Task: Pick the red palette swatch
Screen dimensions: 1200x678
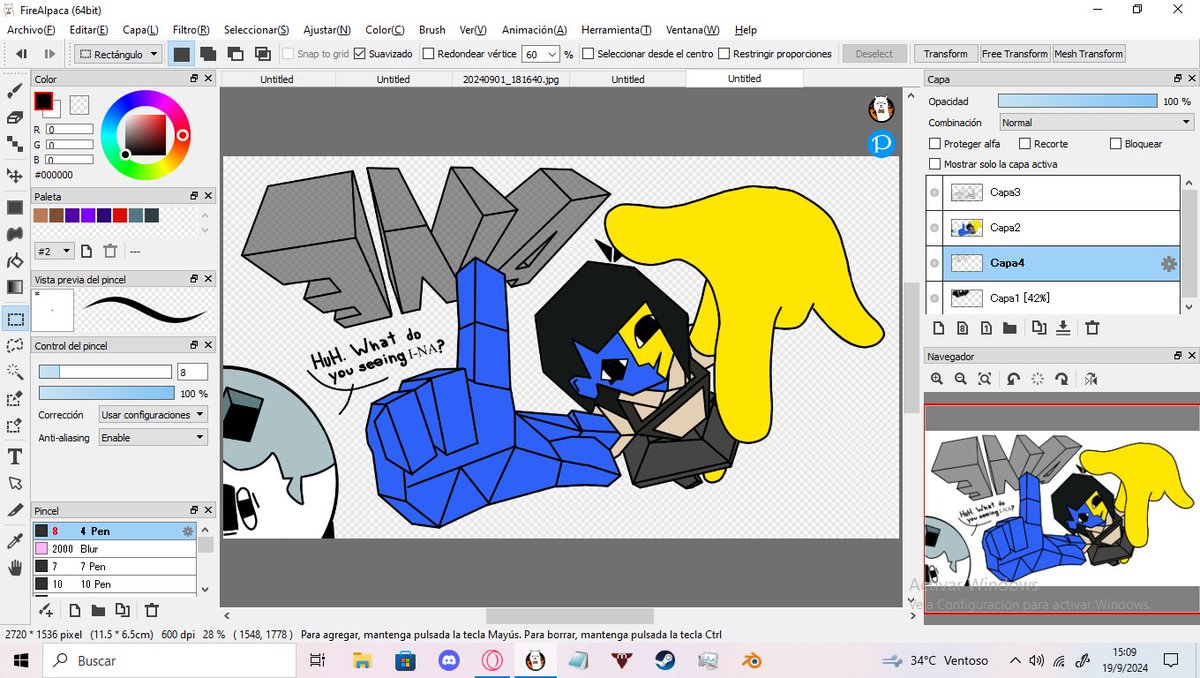Action: click(x=119, y=215)
